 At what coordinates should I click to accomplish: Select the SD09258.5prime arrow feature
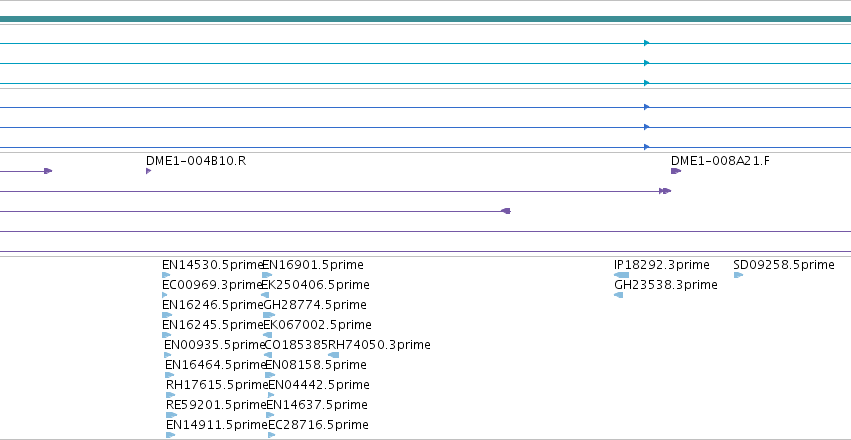(738, 275)
